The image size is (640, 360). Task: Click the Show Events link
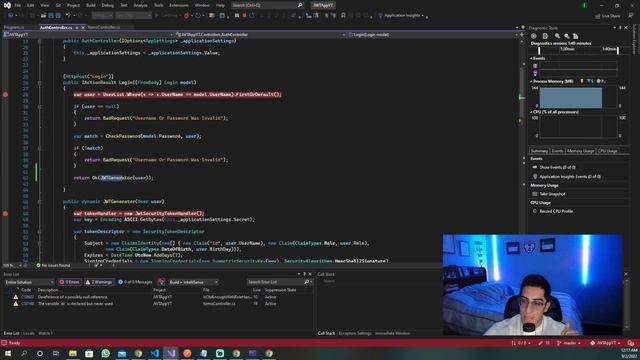click(x=558, y=167)
